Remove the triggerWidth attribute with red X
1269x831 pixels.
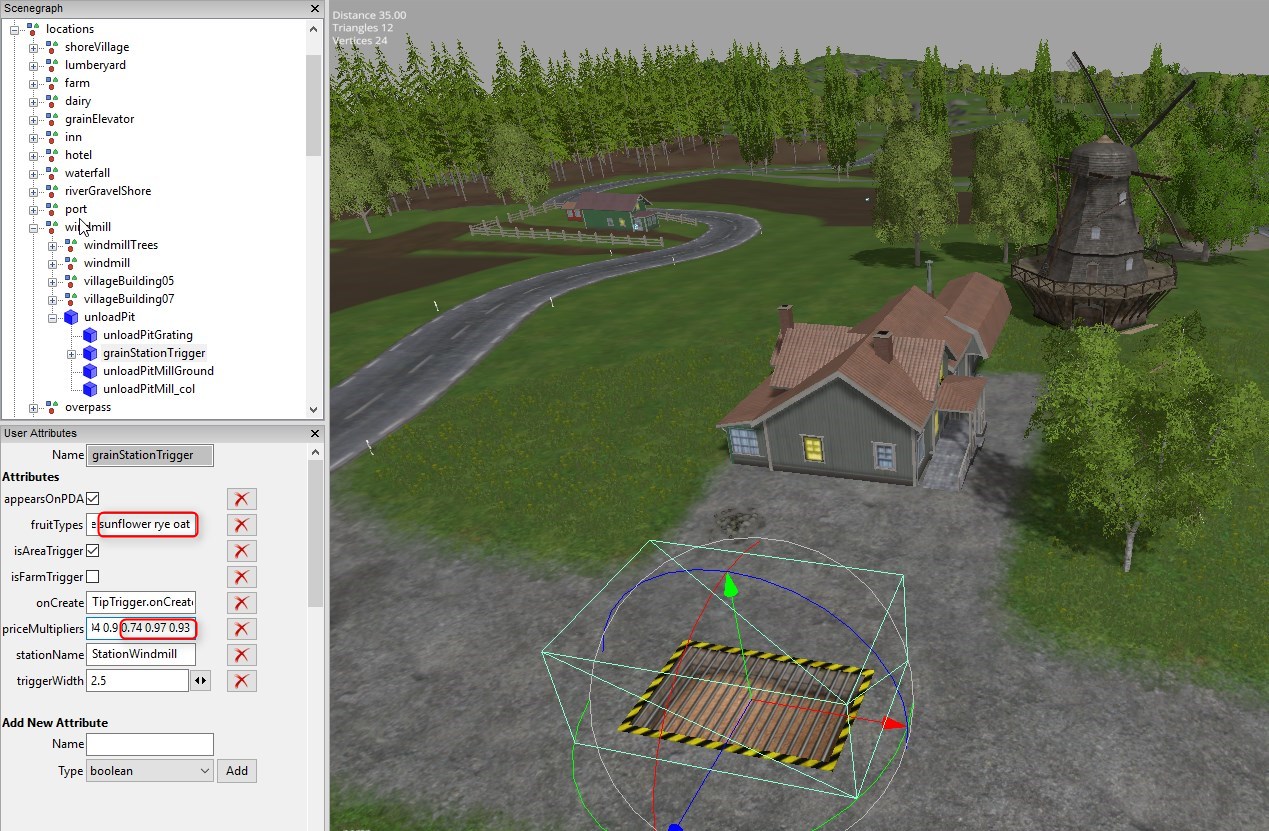tap(242, 681)
